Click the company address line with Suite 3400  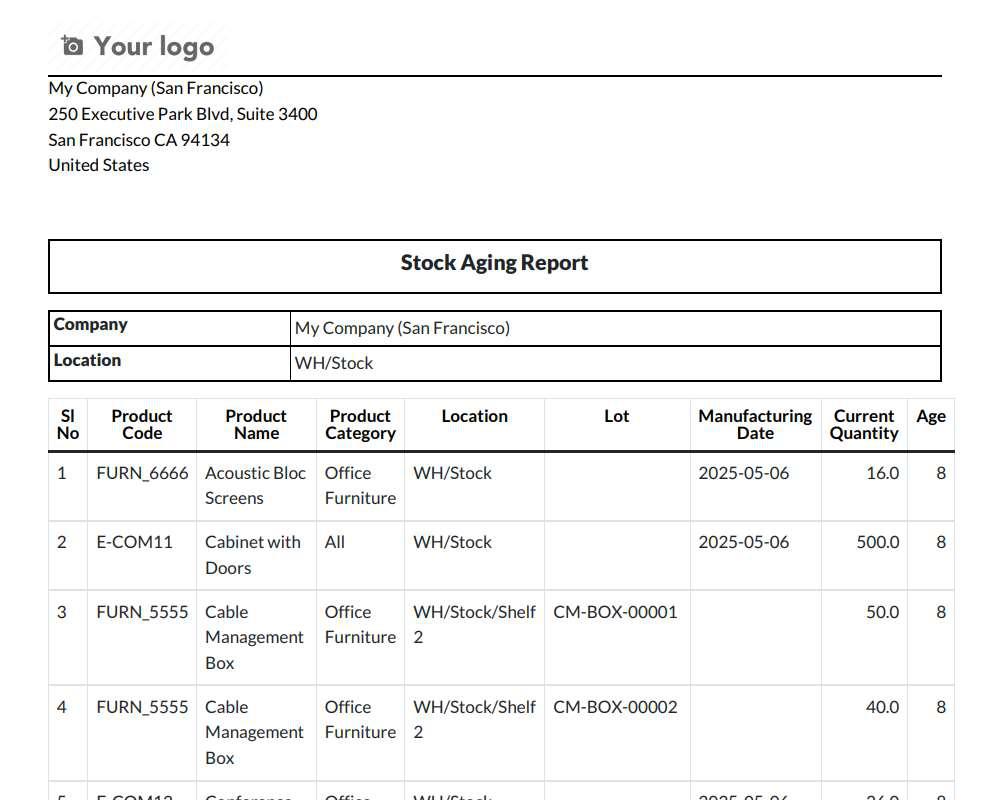pyautogui.click(x=183, y=114)
